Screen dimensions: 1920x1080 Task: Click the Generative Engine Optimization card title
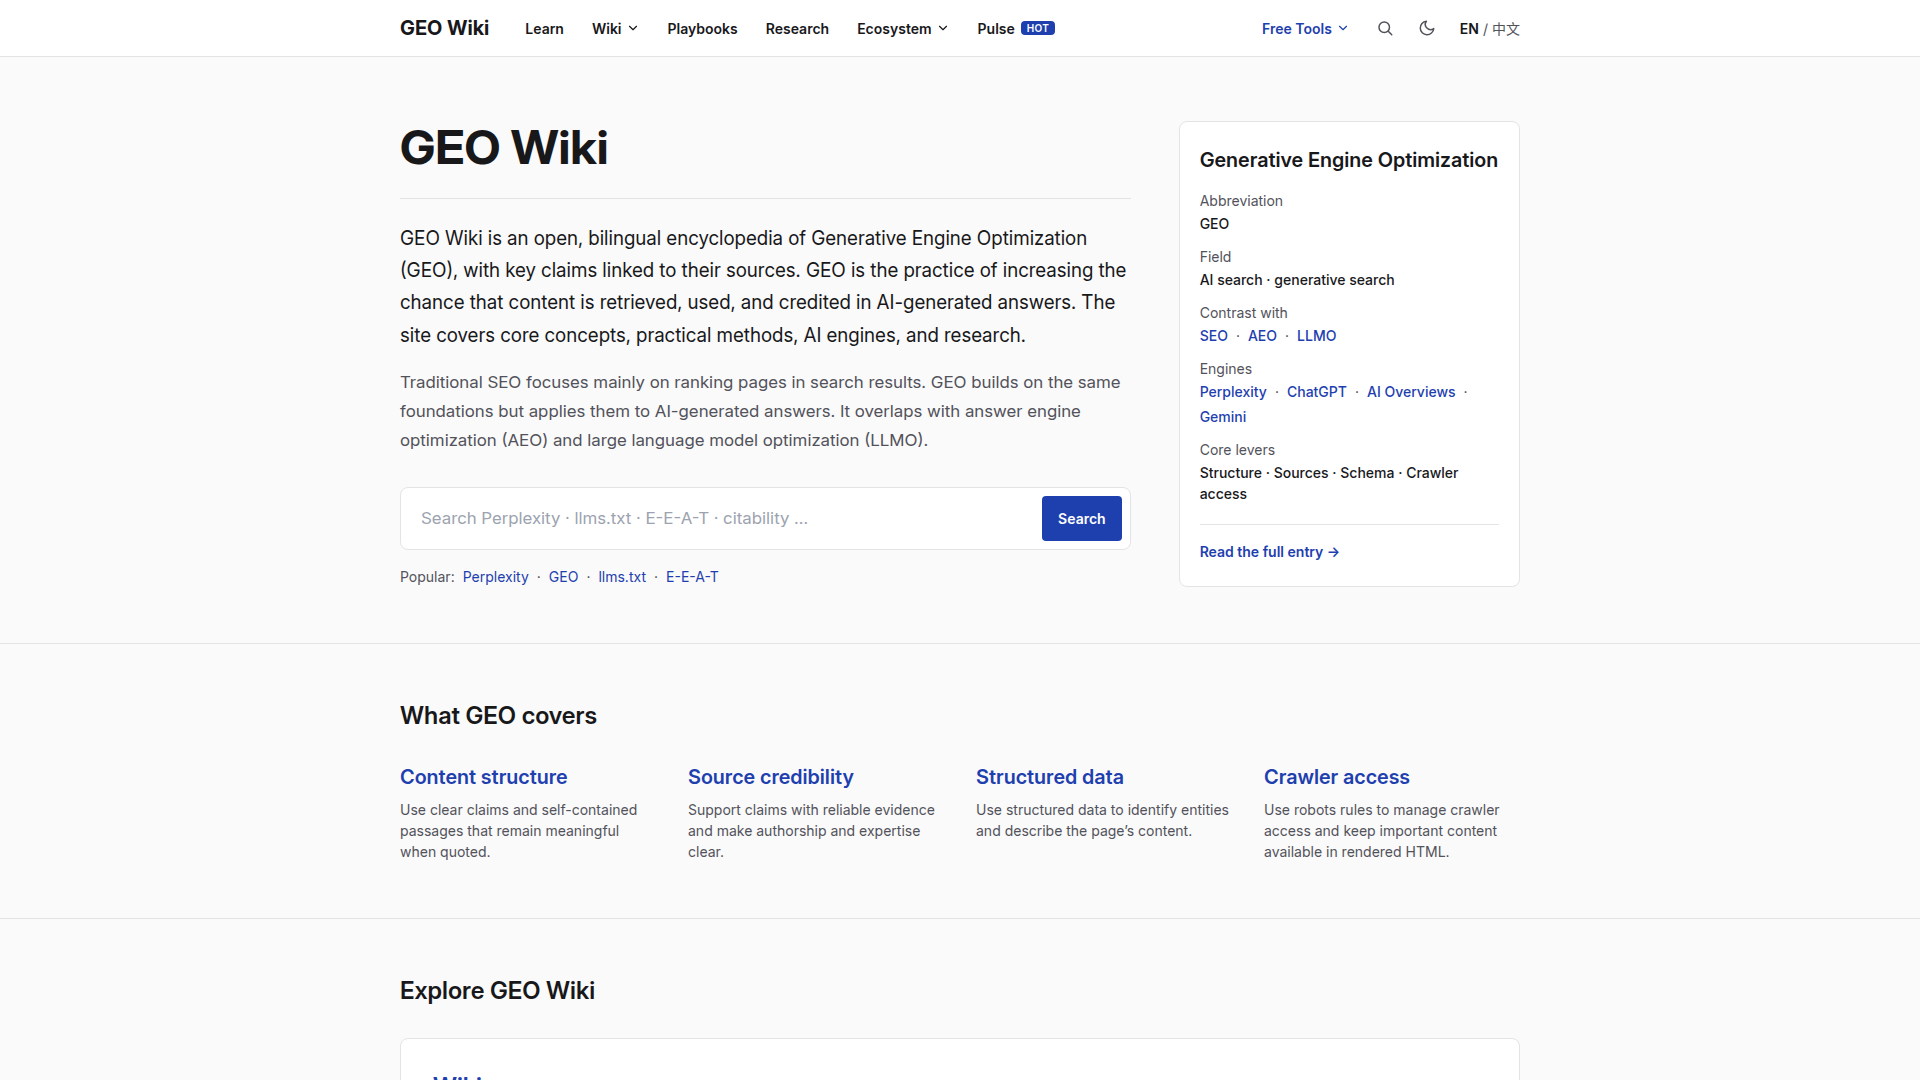(x=1348, y=160)
